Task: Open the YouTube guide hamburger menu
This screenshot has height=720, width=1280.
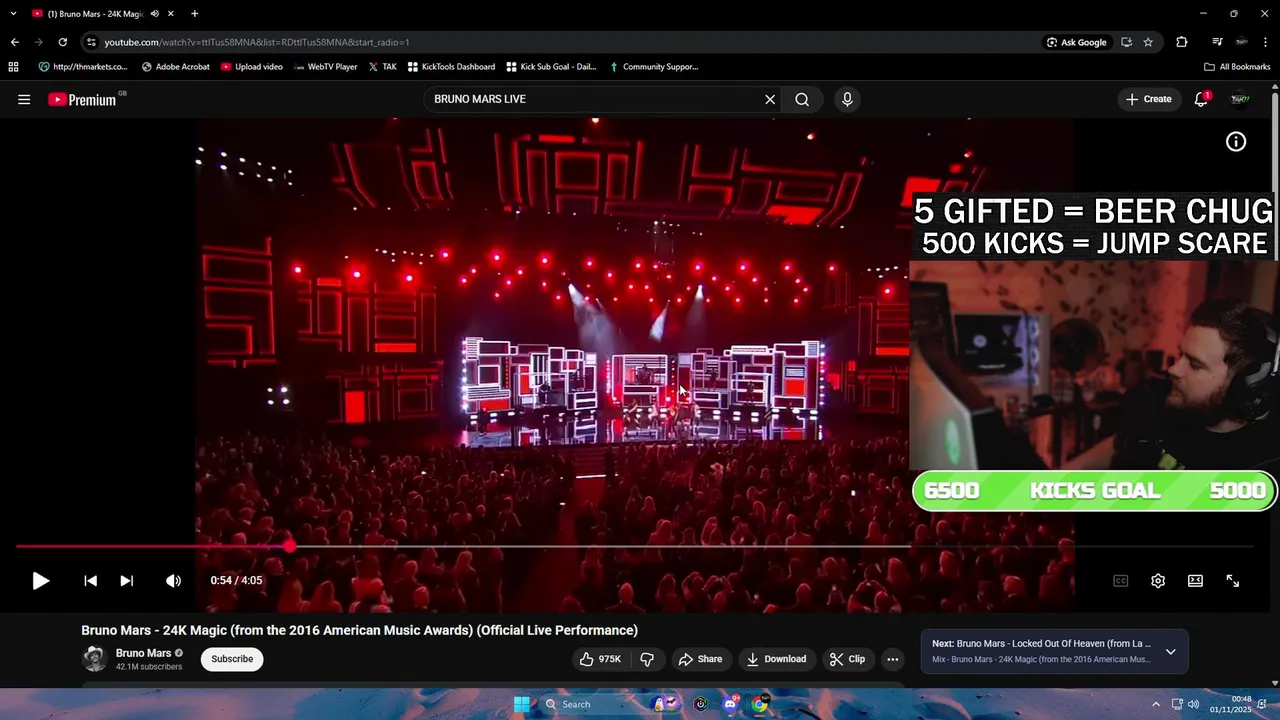Action: tap(24, 99)
